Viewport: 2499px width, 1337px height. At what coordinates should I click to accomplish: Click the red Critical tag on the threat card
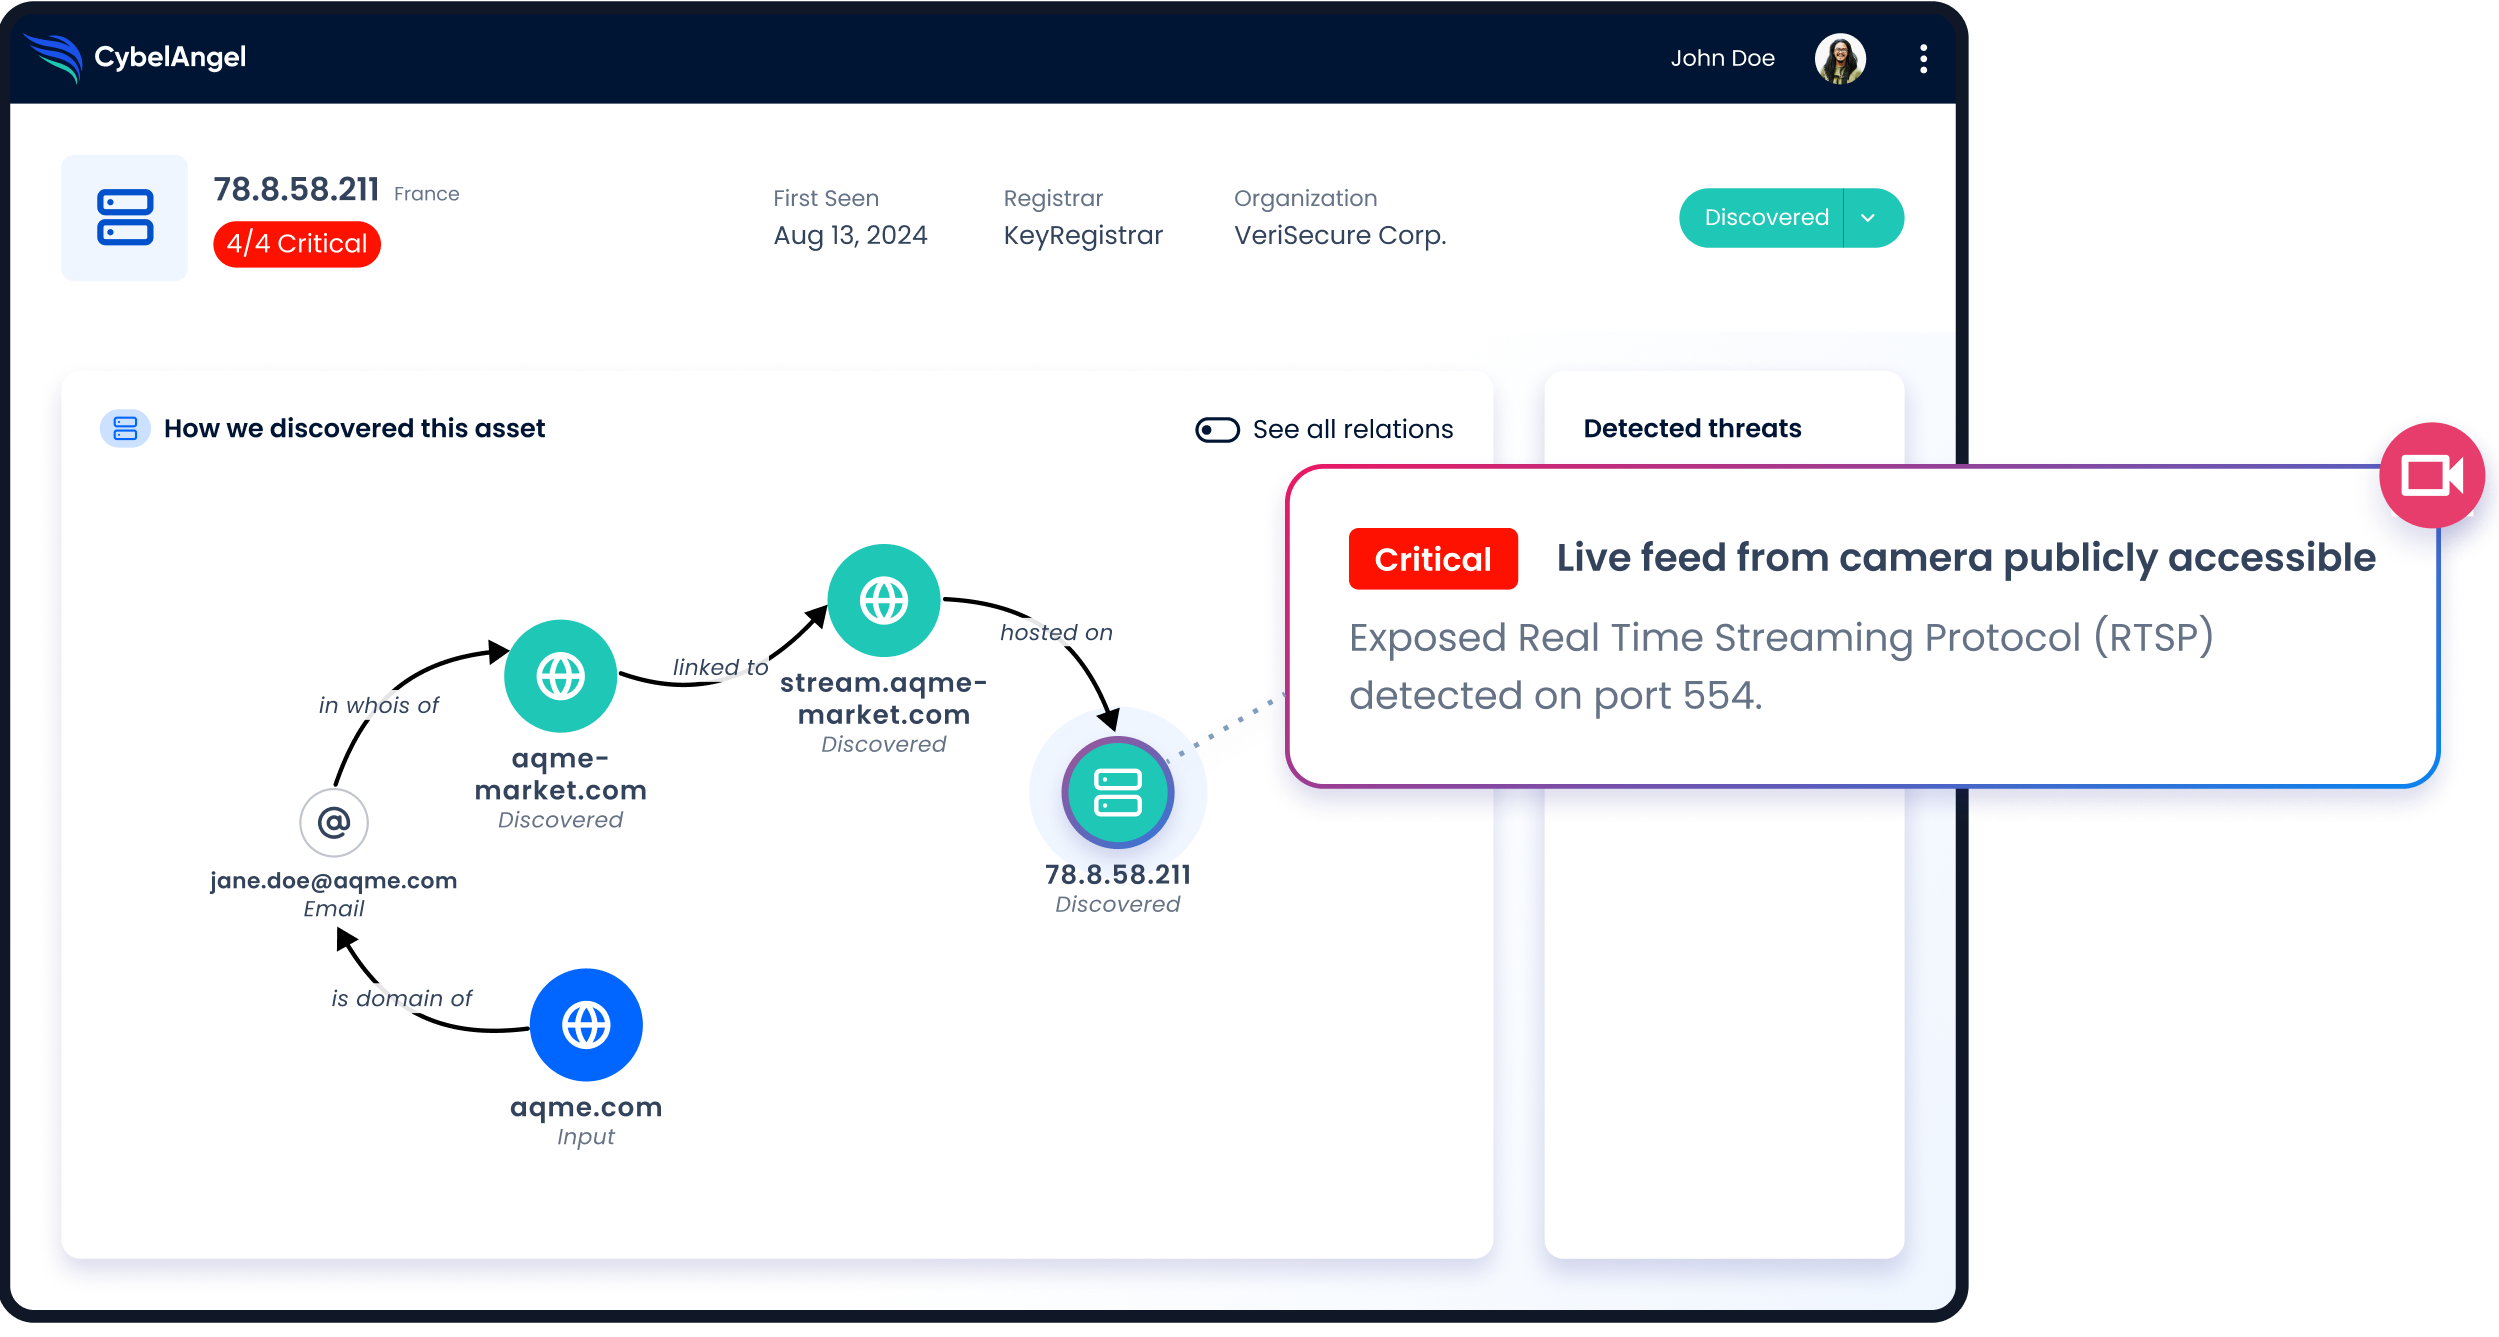pyautogui.click(x=1432, y=559)
